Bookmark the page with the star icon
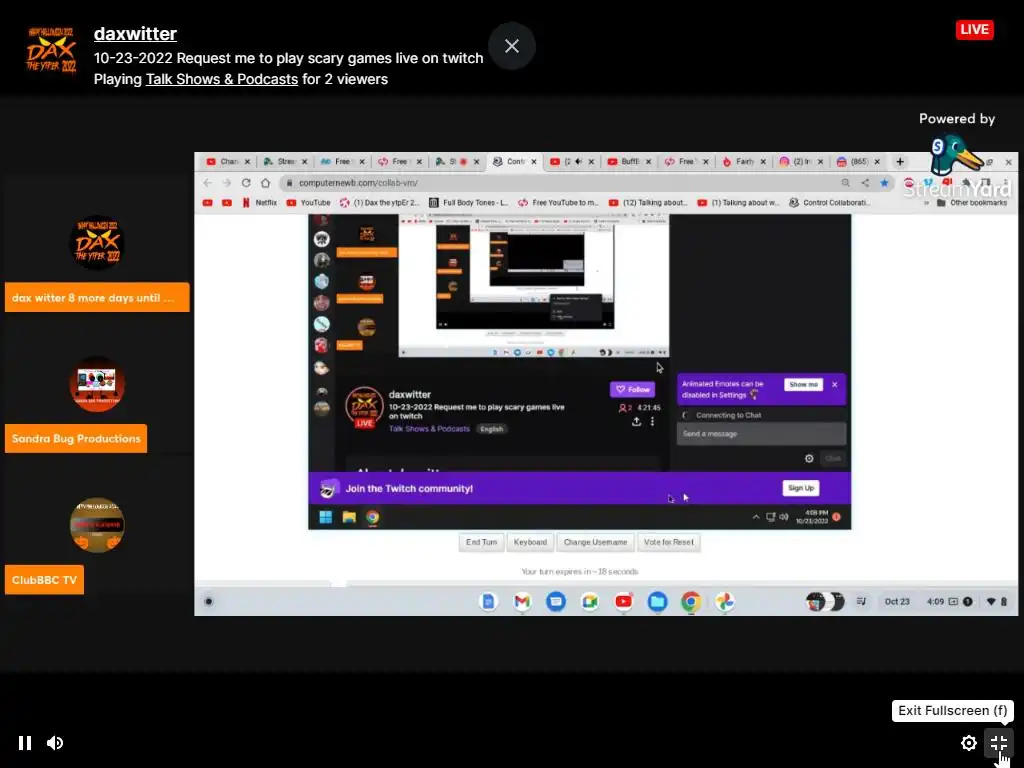Screen dimensions: 1024x768 click(884, 183)
